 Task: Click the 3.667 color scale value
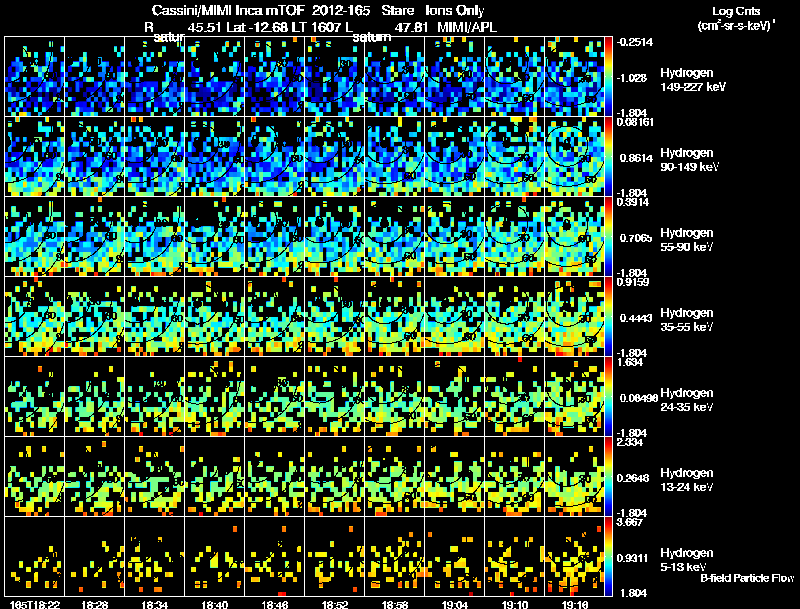point(630,522)
